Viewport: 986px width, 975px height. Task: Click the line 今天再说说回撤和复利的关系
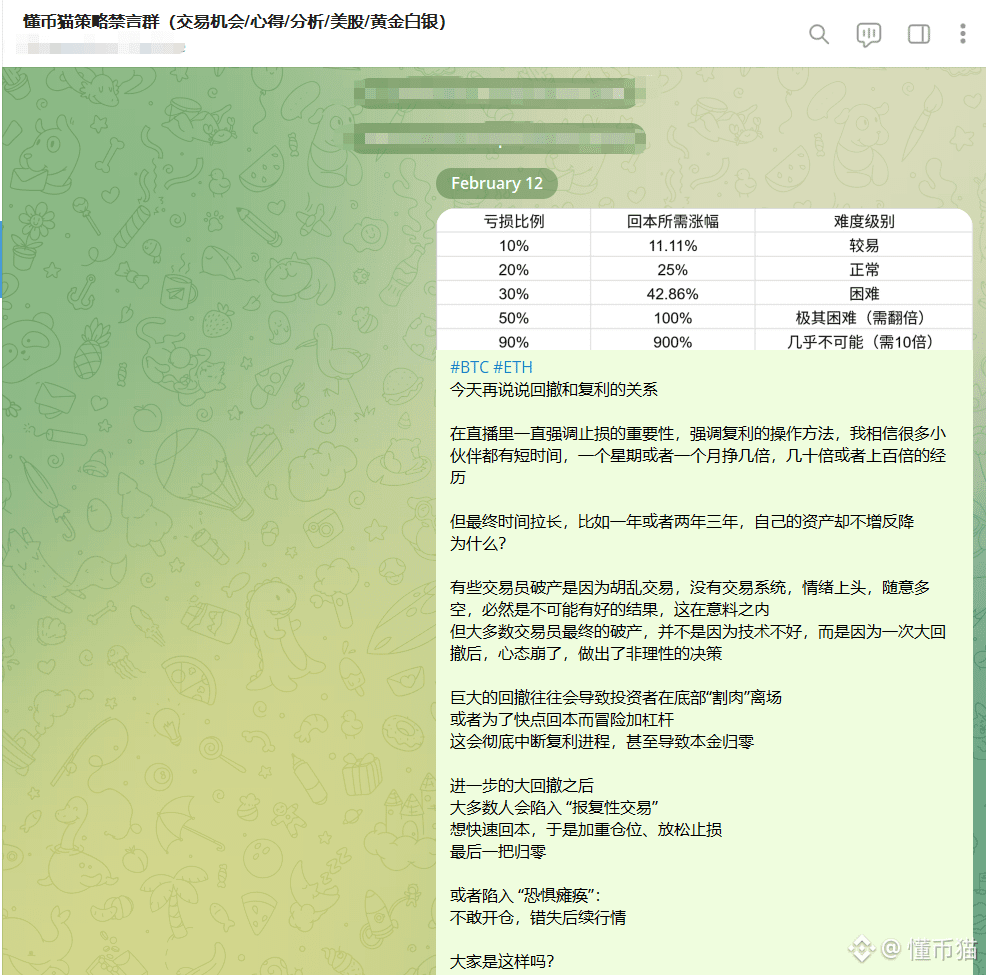click(553, 390)
